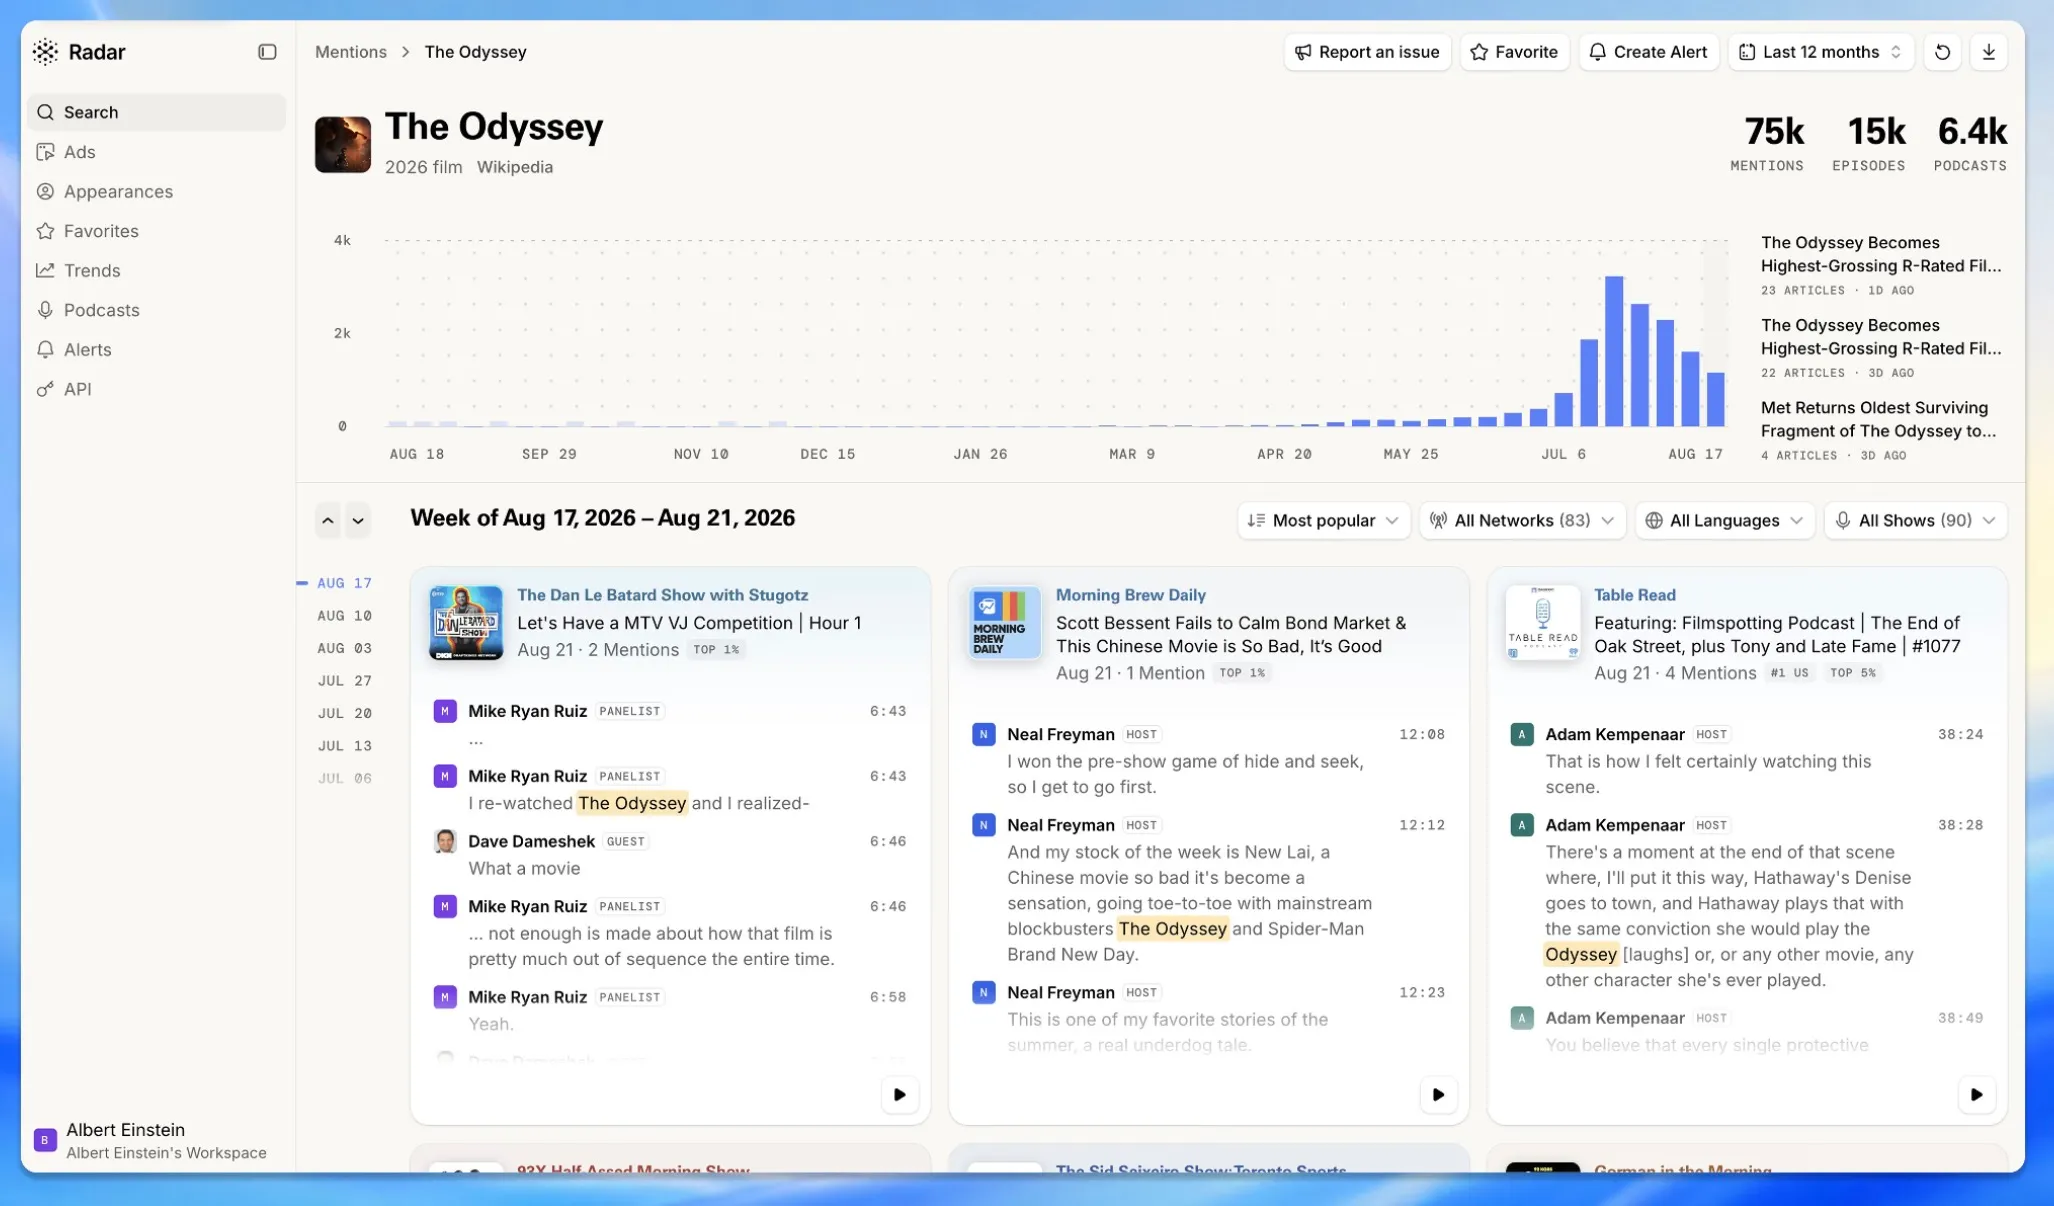Open Favorites in the sidebar

(x=156, y=231)
